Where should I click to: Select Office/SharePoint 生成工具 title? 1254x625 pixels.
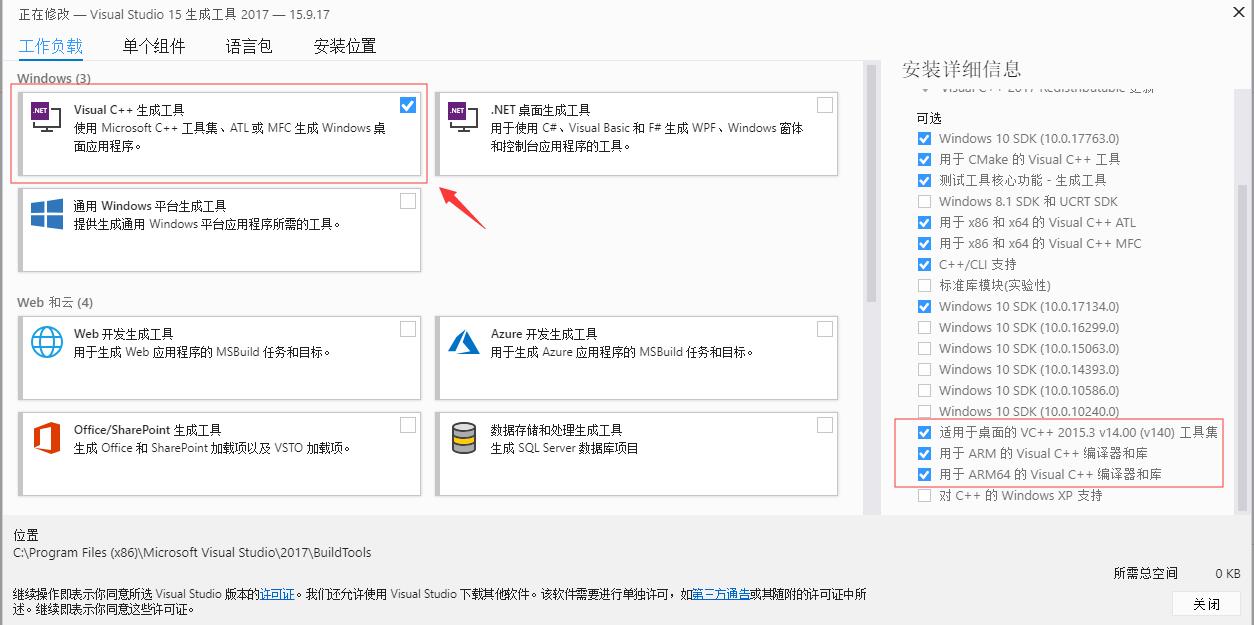(148, 430)
